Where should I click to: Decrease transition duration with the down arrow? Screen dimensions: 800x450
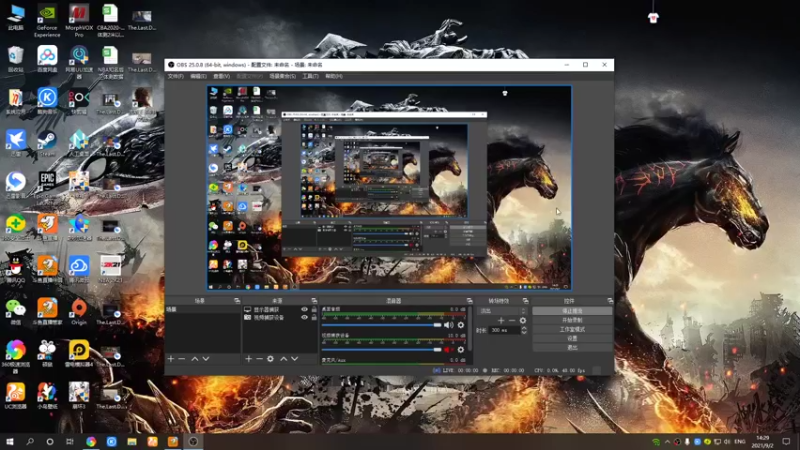pos(523,332)
